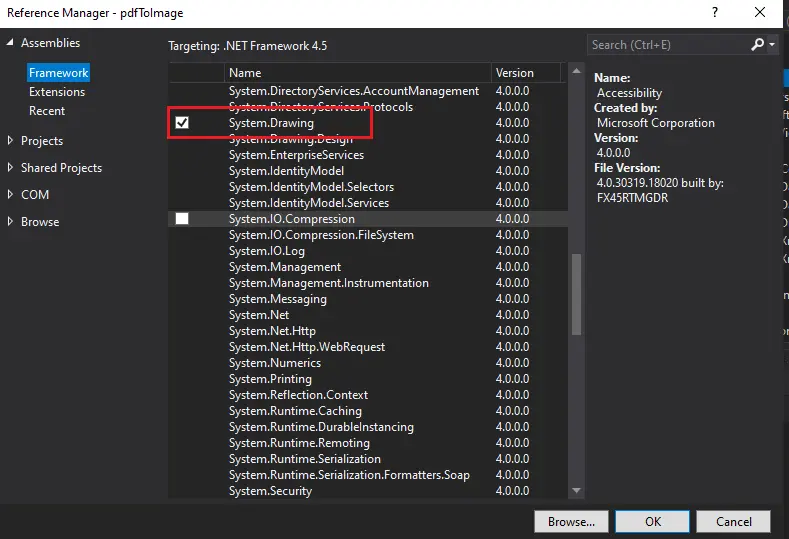Select the System.Runtime.DurableInstancing row
The width and height of the screenshot is (789, 539).
pyautogui.click(x=368, y=427)
